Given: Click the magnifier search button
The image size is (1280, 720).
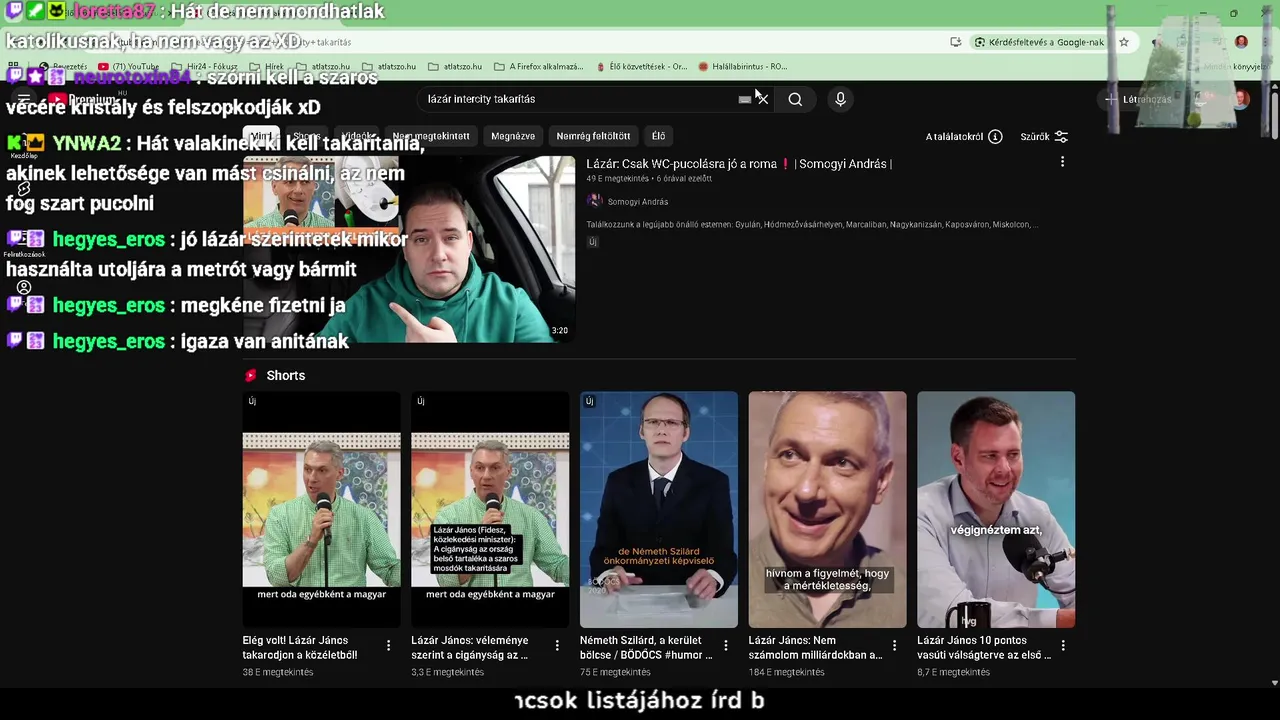Looking at the screenshot, I should pos(795,99).
